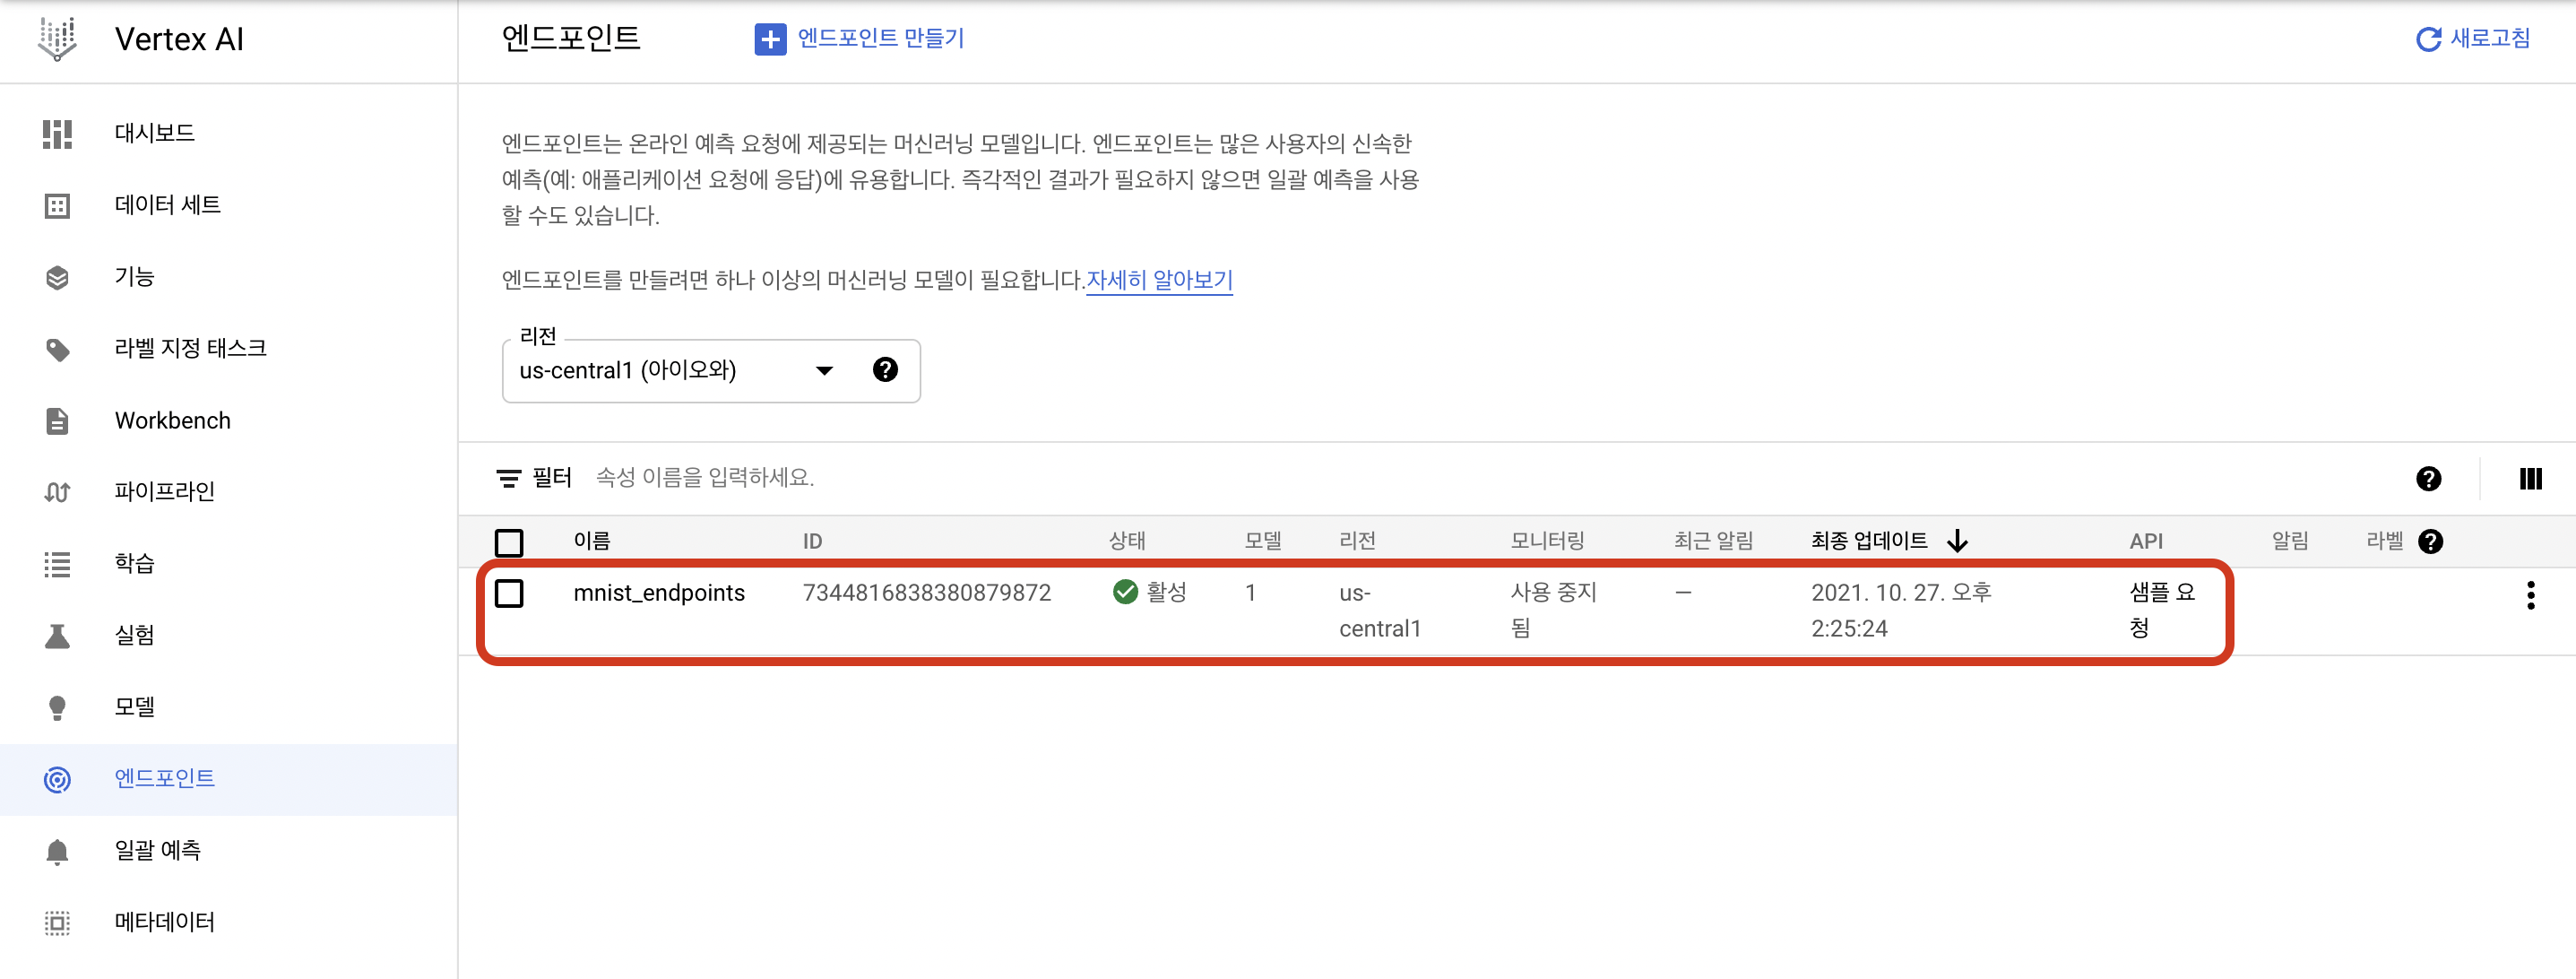The image size is (2576, 979).
Task: Select 모델 in the sidebar
Action: coord(134,706)
